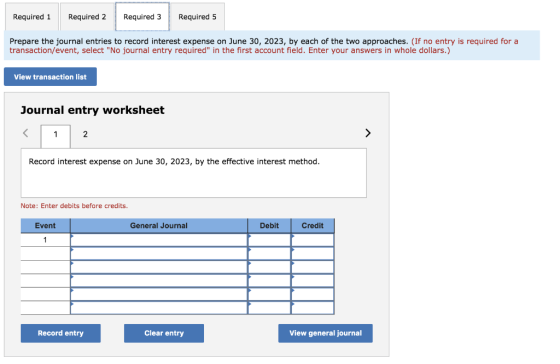This screenshot has width=560, height=364.
Task: Select the Required 3 tab
Action: [x=142, y=17]
